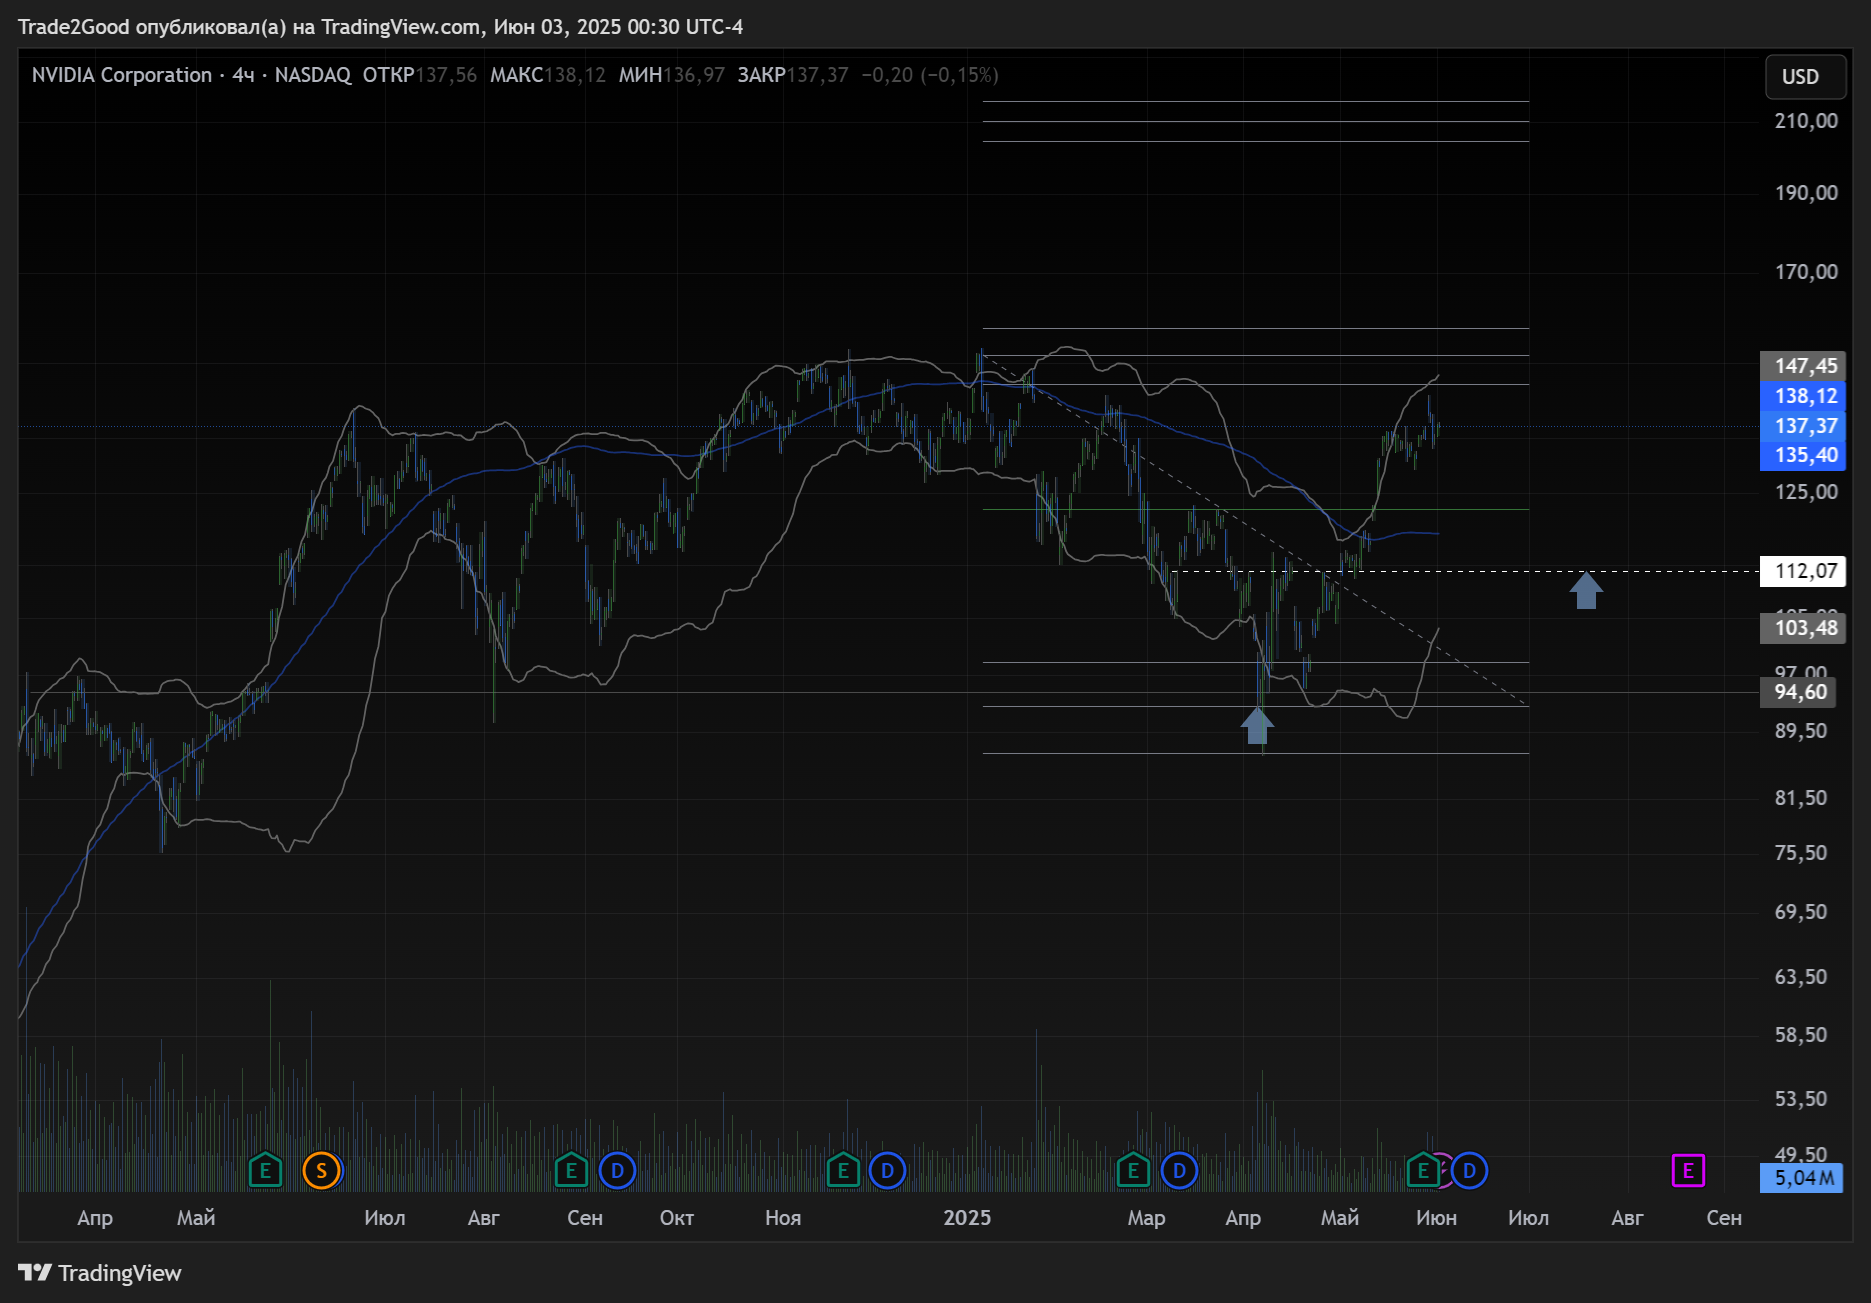1871x1303 pixels.
Task: Select the up arrow beneath the 112,07 dashed line
Action: [x=1586, y=590]
